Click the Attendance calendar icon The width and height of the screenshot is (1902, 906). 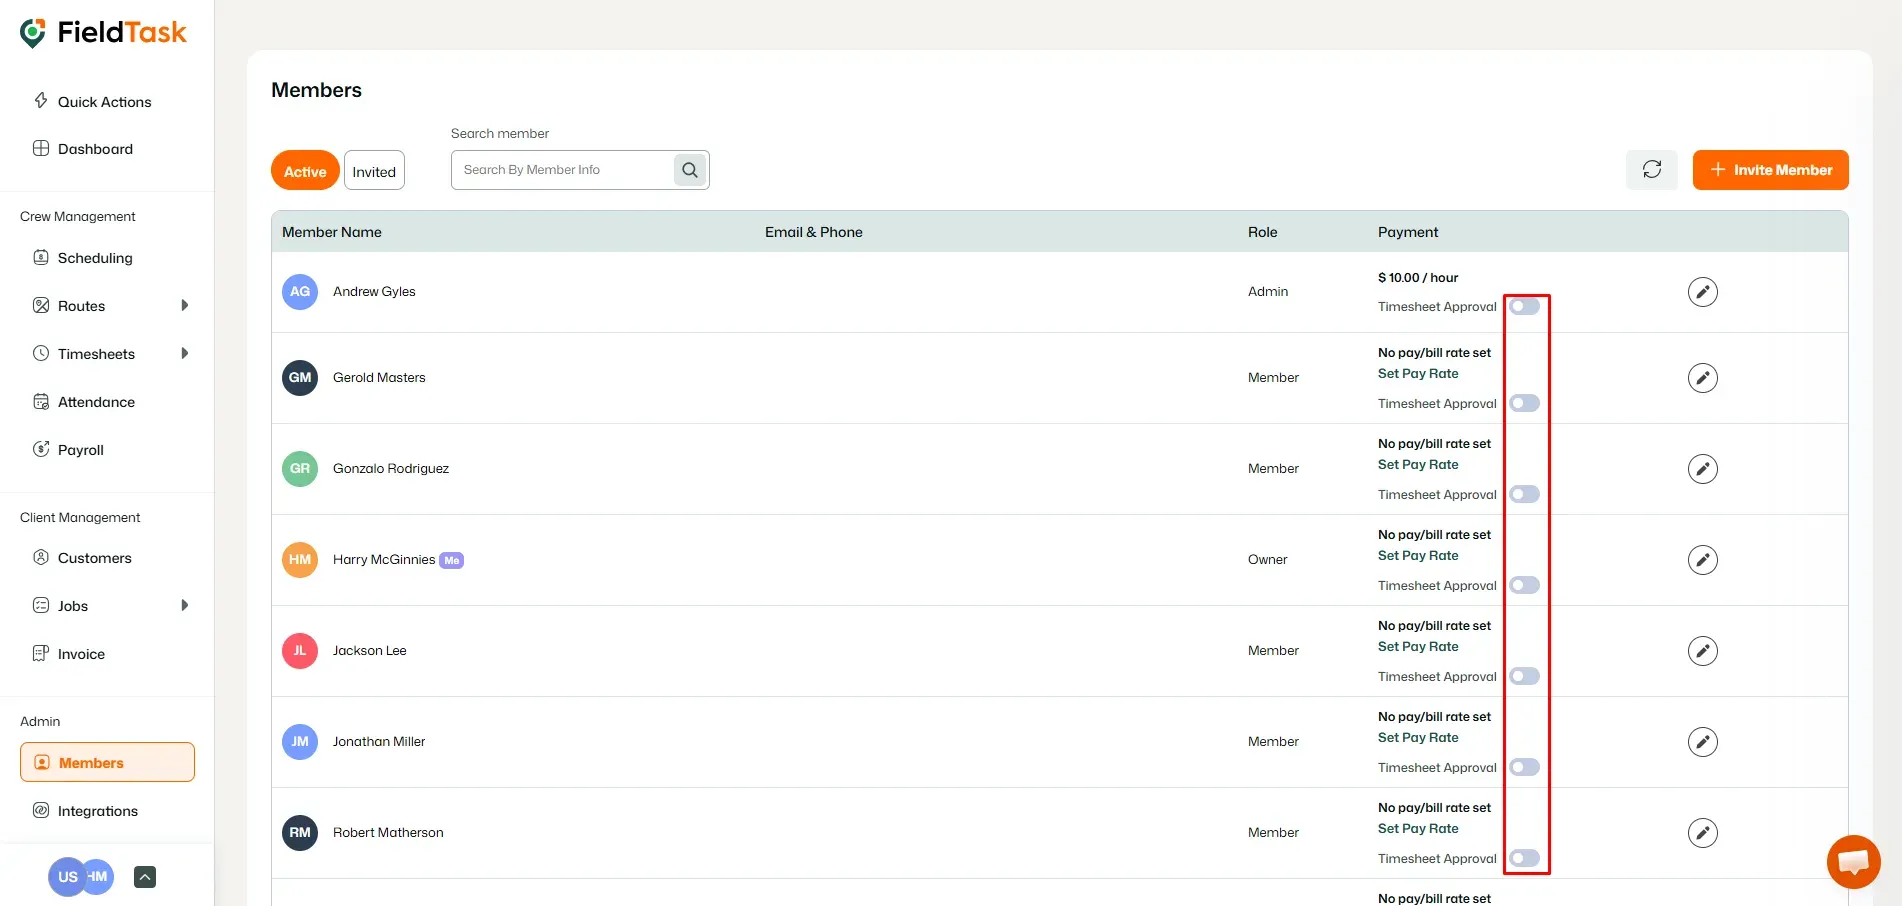point(41,401)
